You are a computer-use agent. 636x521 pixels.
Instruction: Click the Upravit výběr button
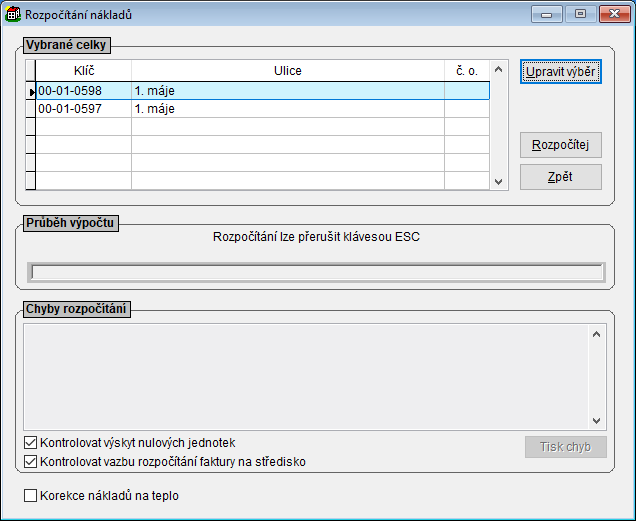[560, 72]
